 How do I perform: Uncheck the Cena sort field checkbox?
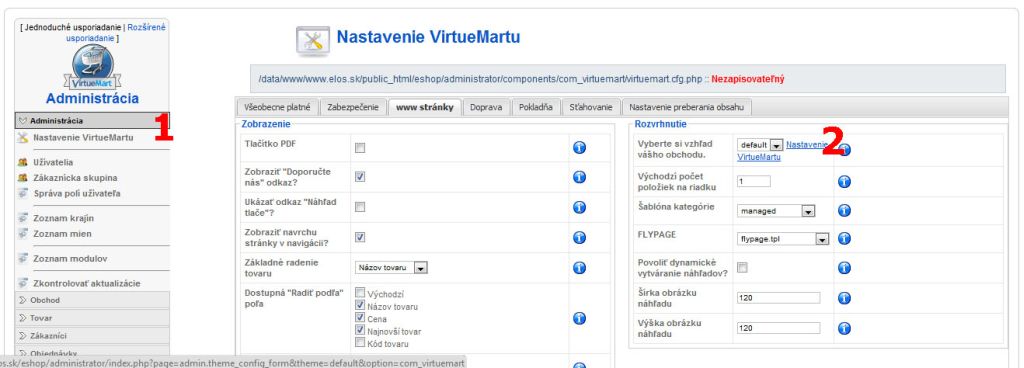[360, 318]
